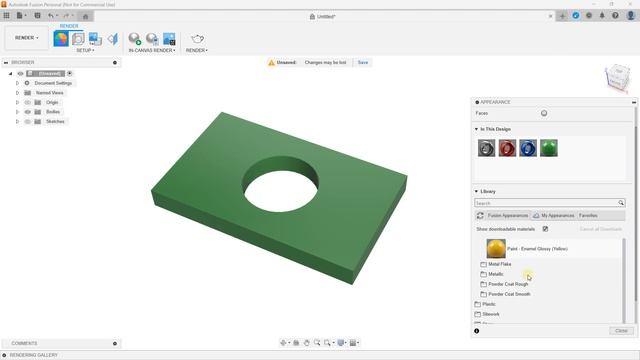Image resolution: width=640 pixels, height=360 pixels.
Task: Open the notifications bell
Action: (x=602, y=16)
